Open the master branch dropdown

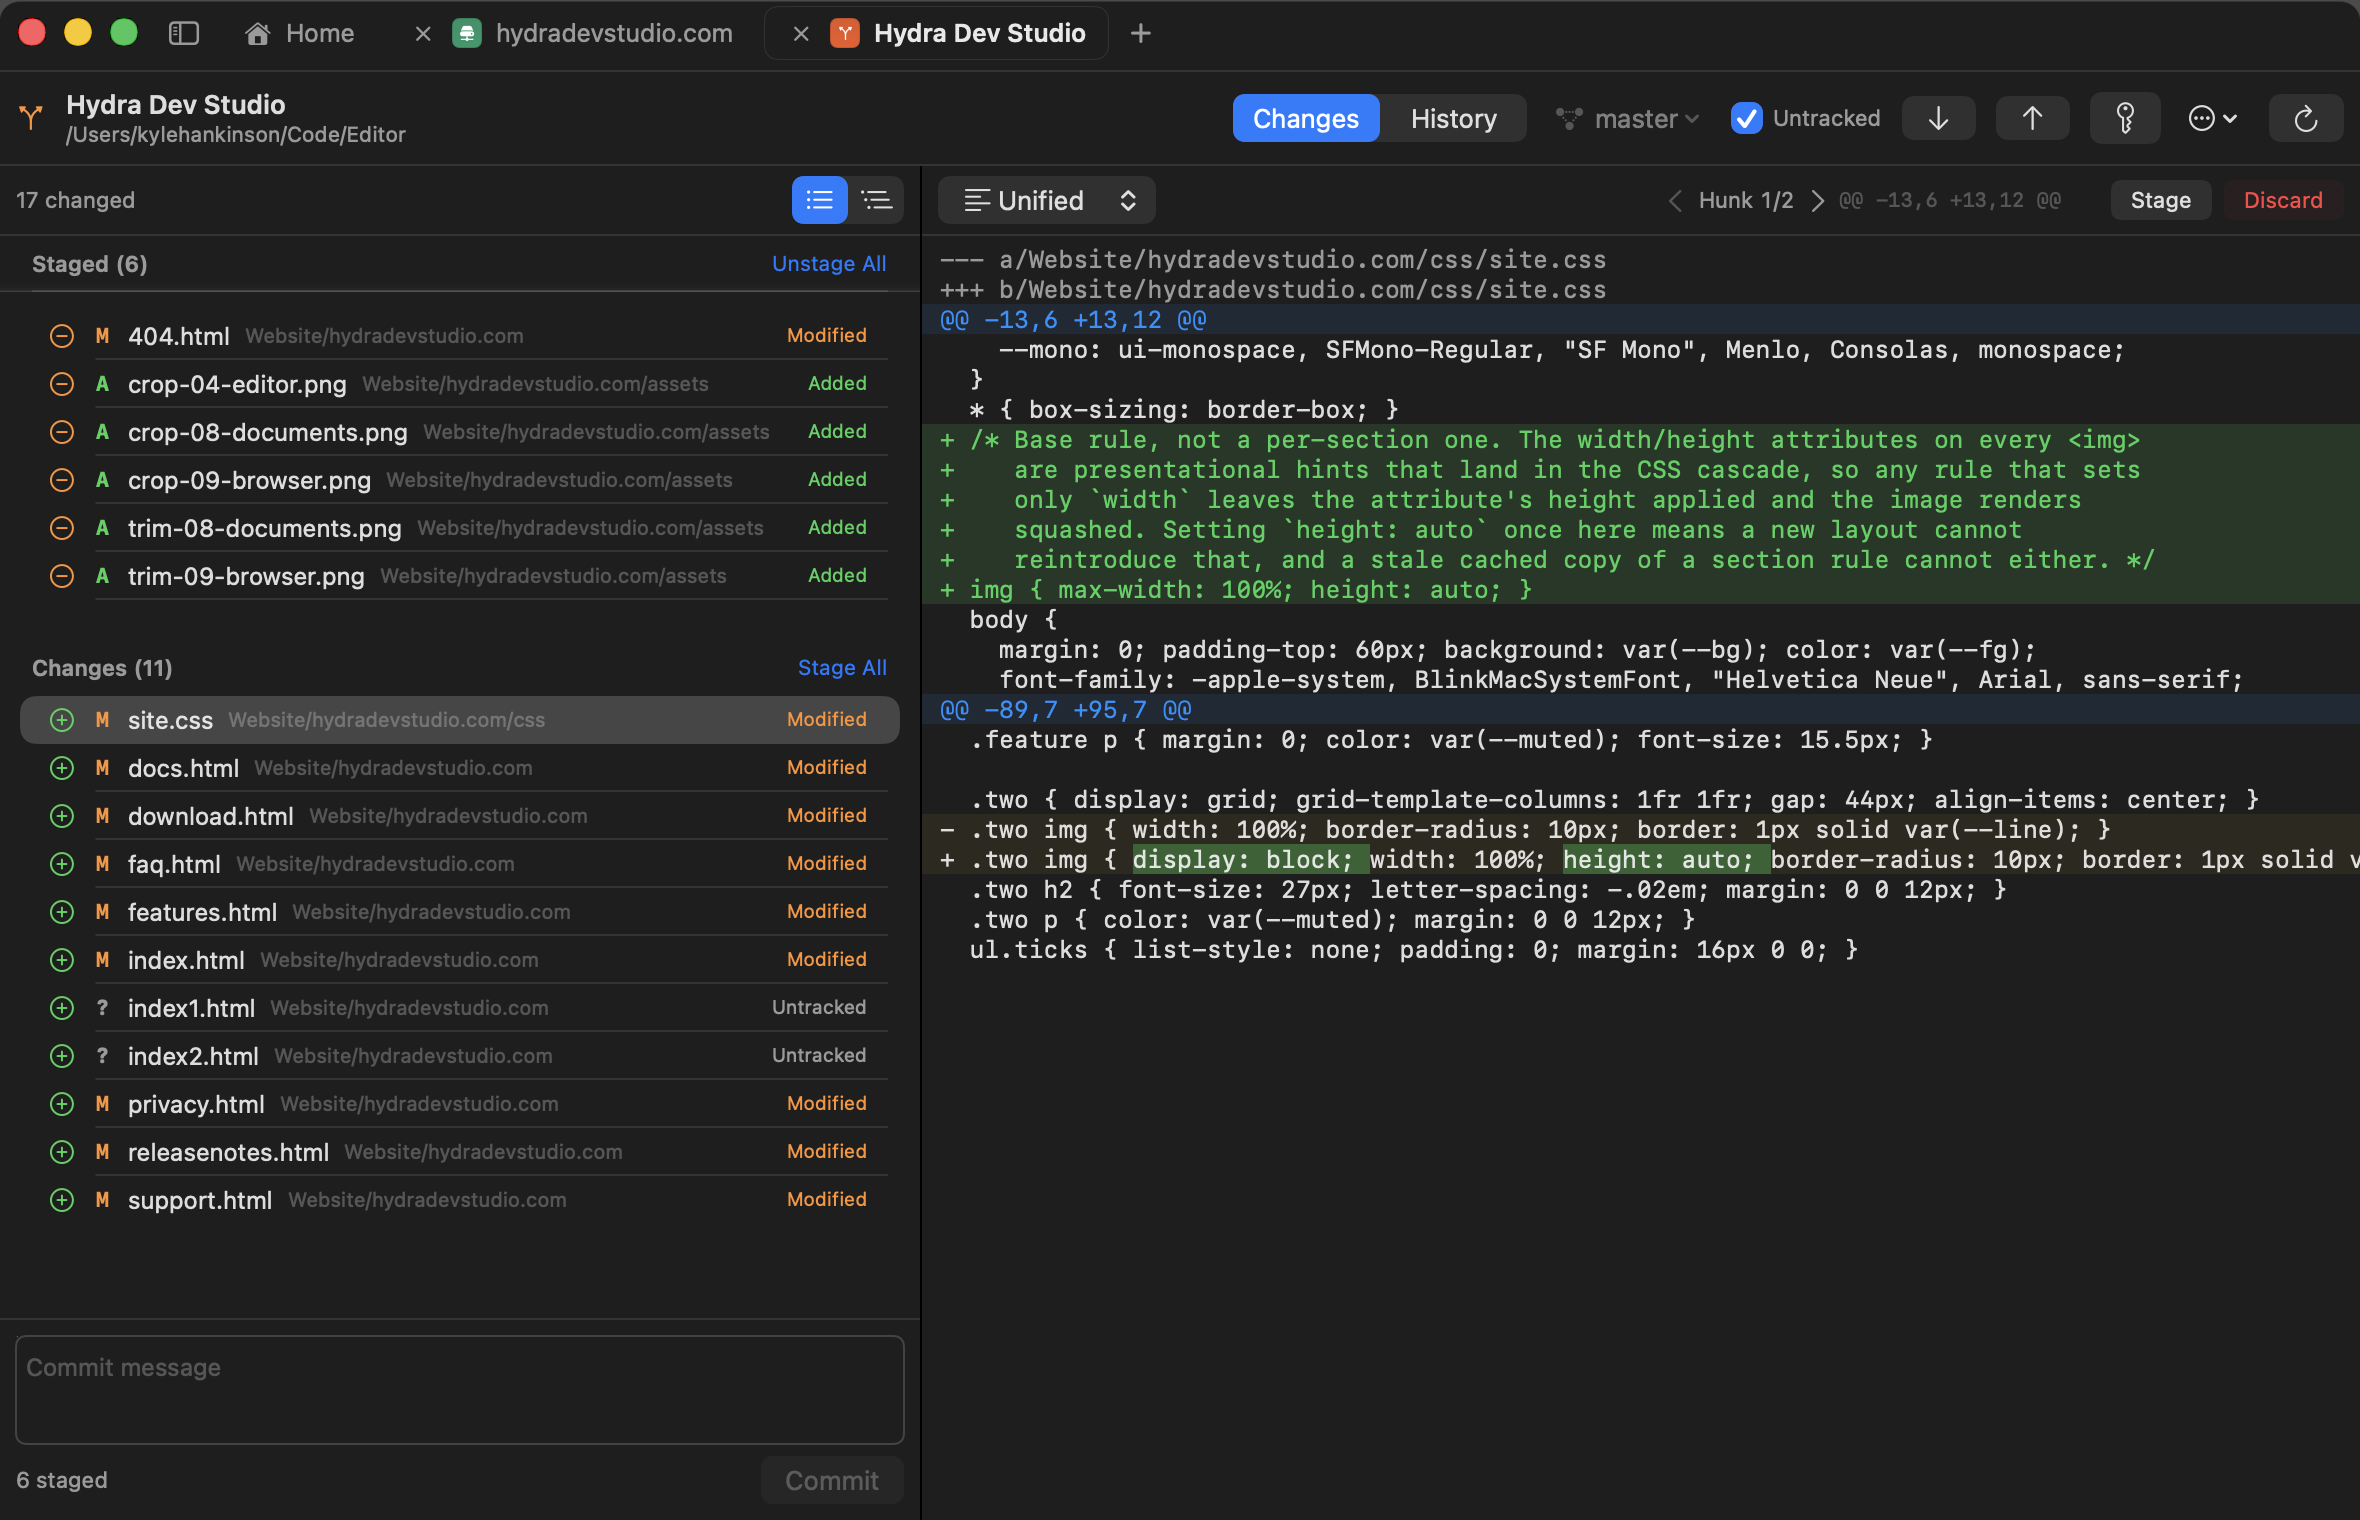click(1628, 119)
